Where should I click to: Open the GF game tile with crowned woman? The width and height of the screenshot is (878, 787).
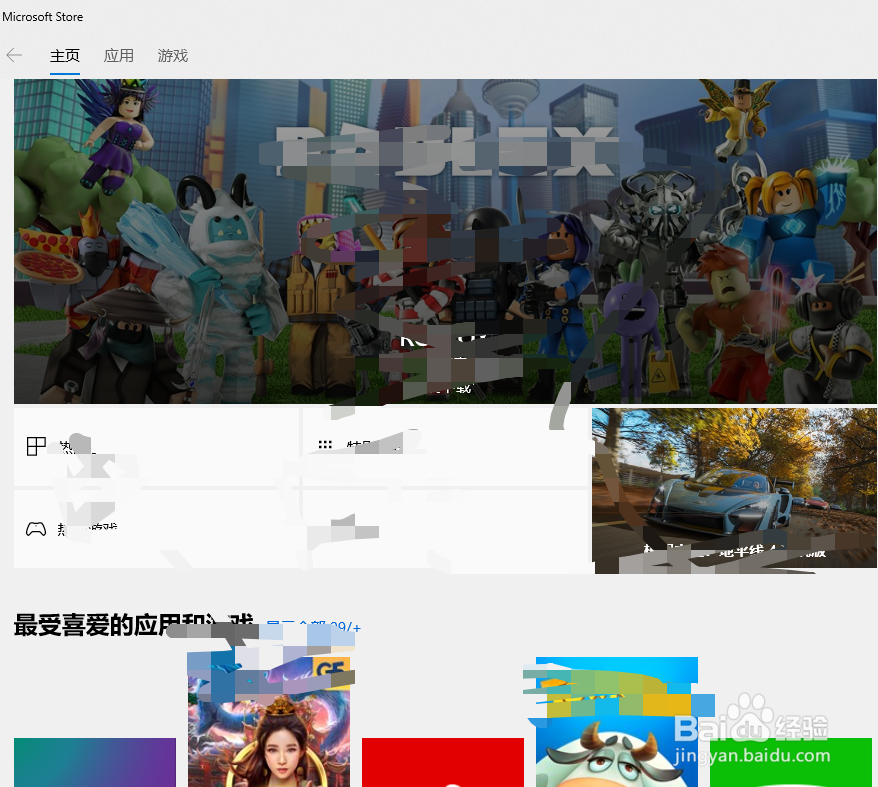[269, 722]
